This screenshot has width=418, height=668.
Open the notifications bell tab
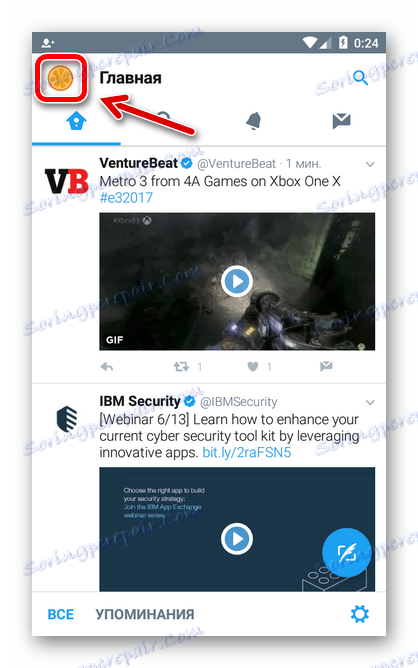click(x=254, y=121)
